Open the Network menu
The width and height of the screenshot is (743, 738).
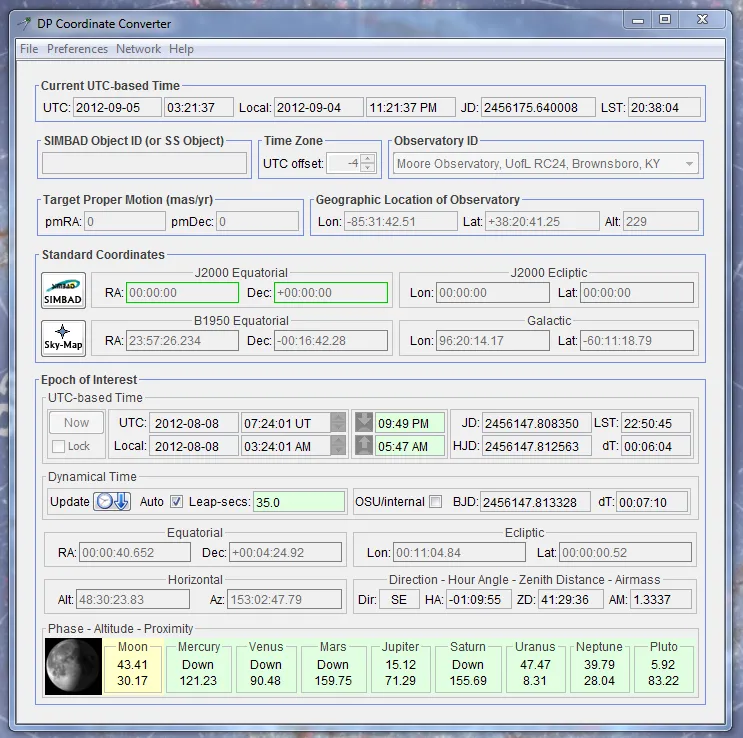[x=138, y=49]
